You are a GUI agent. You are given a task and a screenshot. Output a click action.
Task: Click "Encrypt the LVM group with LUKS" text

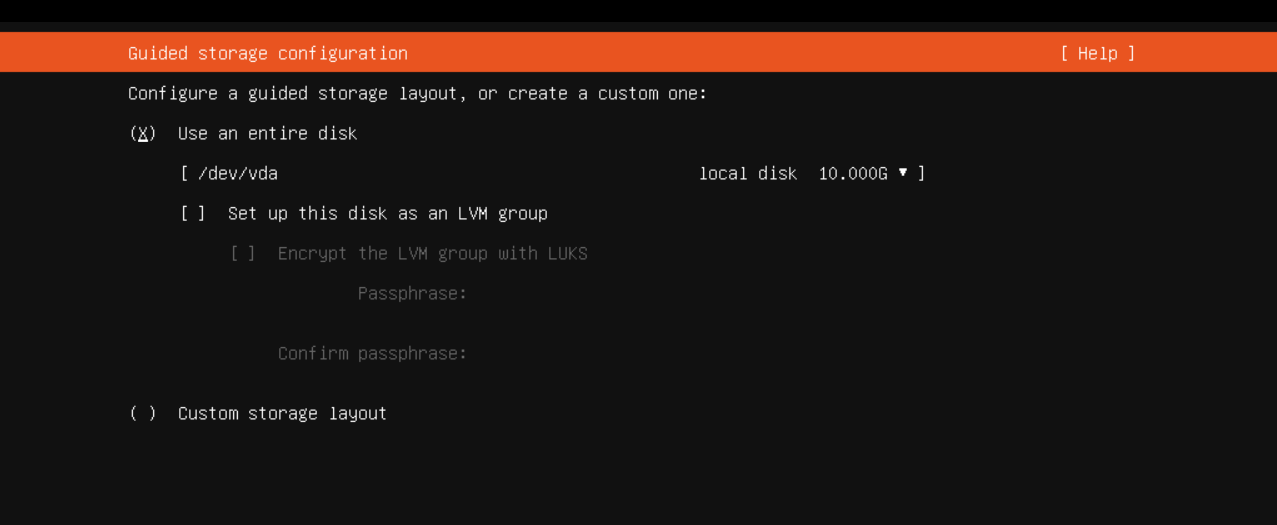pyautogui.click(x=433, y=253)
